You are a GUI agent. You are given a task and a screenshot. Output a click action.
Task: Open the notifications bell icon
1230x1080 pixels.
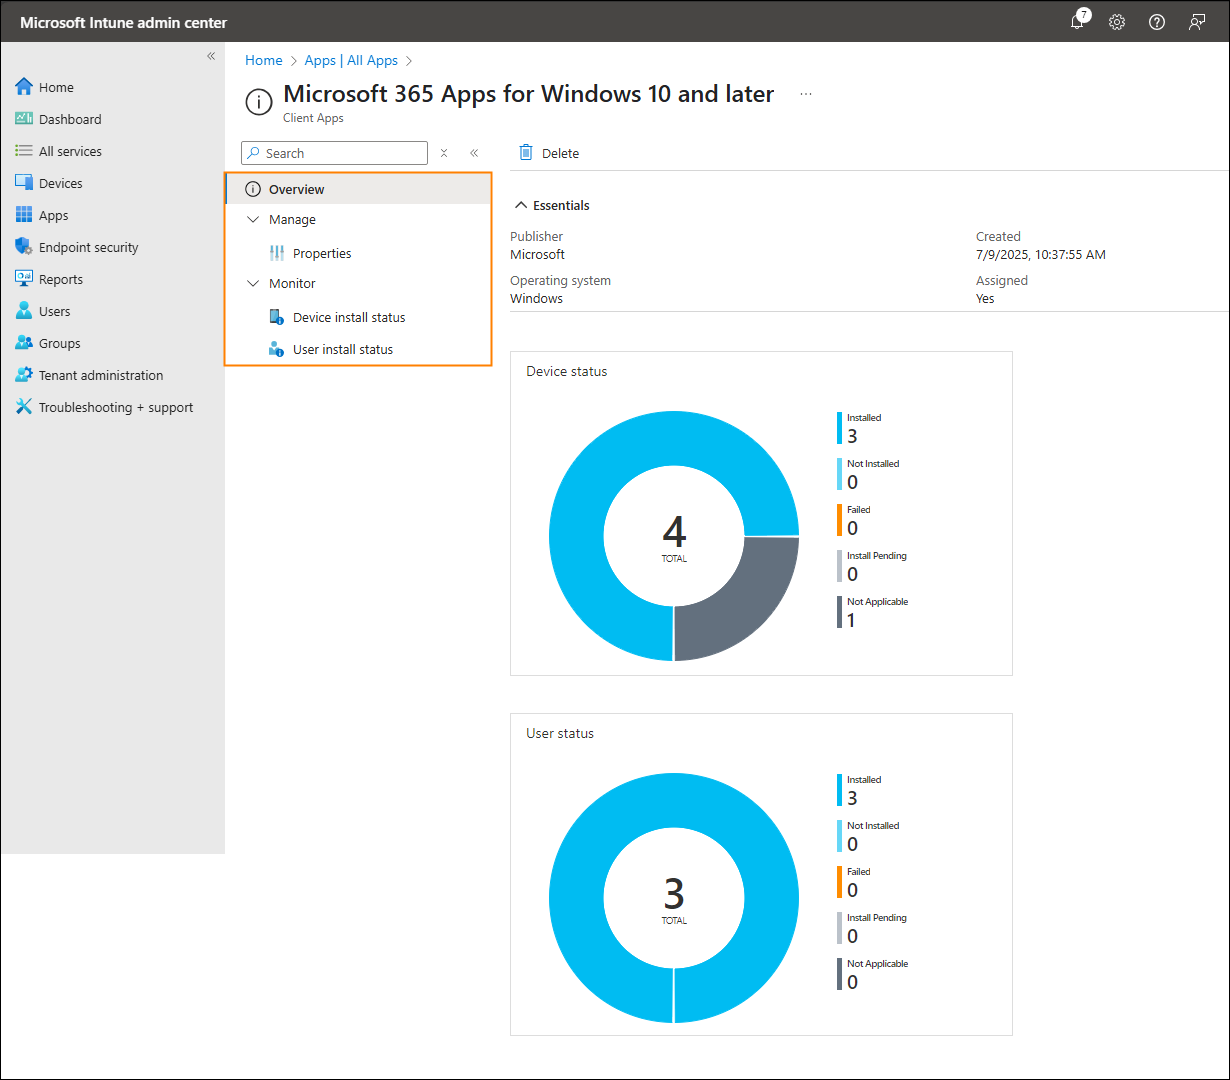1077,22
